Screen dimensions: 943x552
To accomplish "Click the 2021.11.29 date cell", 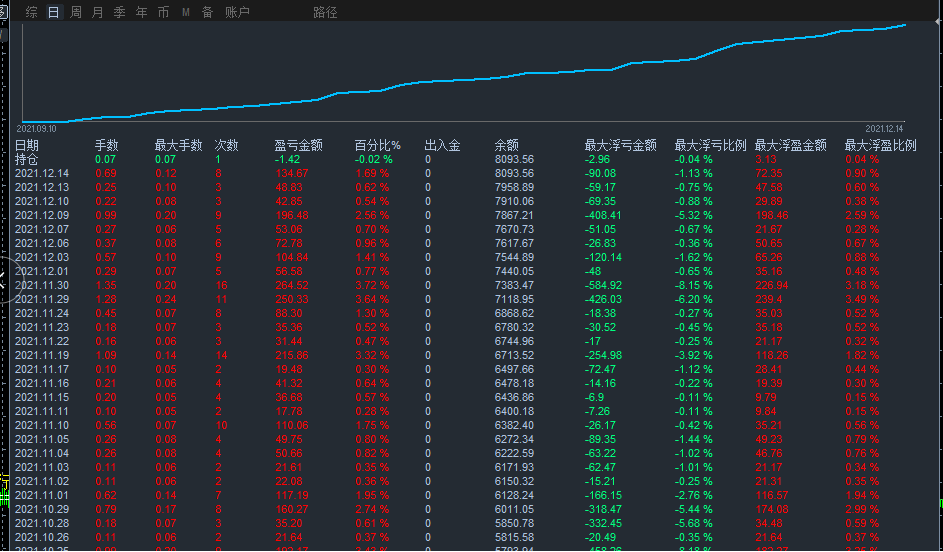I will (42, 299).
